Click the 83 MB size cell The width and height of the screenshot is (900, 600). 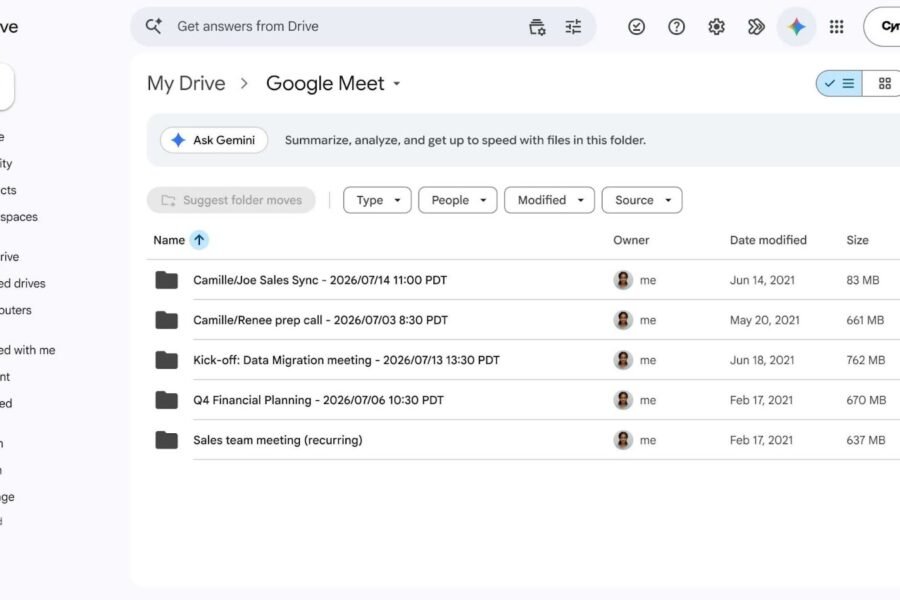coord(863,280)
